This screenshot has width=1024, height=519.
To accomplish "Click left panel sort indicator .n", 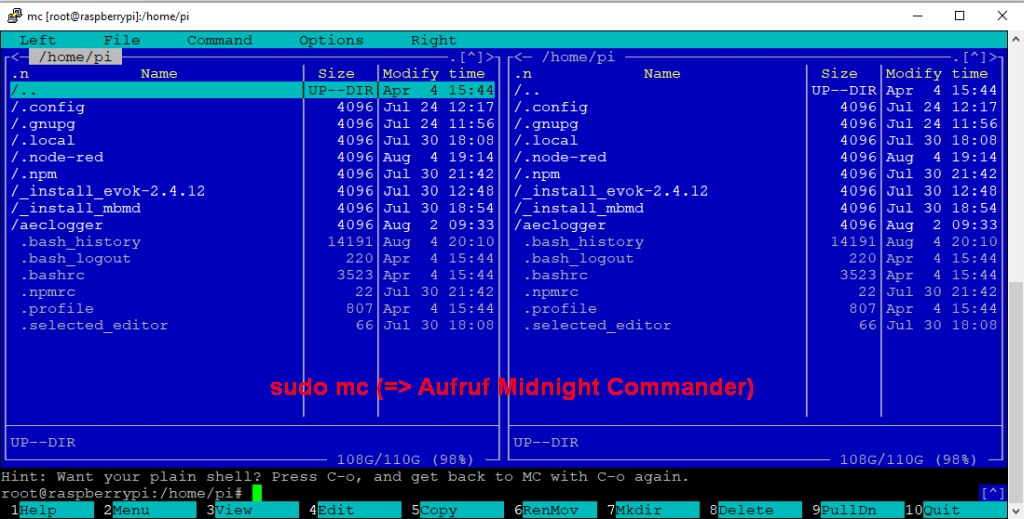I will (20, 74).
